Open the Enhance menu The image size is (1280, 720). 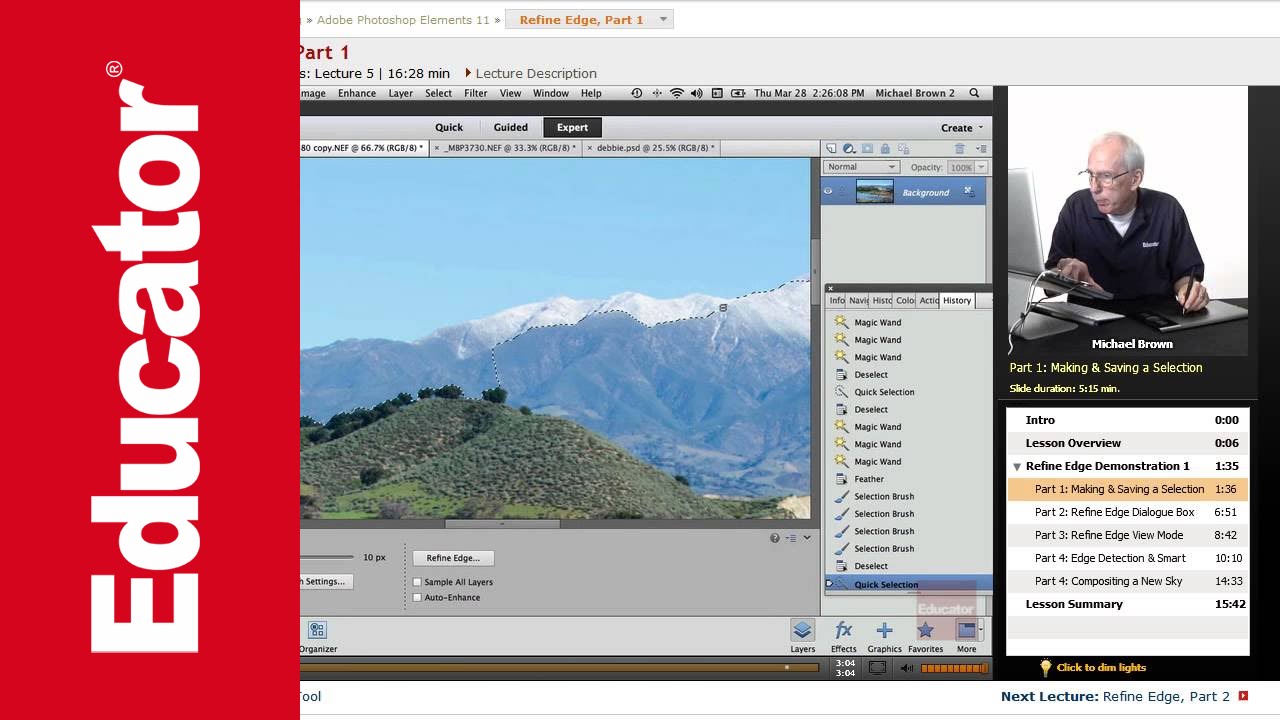357,93
